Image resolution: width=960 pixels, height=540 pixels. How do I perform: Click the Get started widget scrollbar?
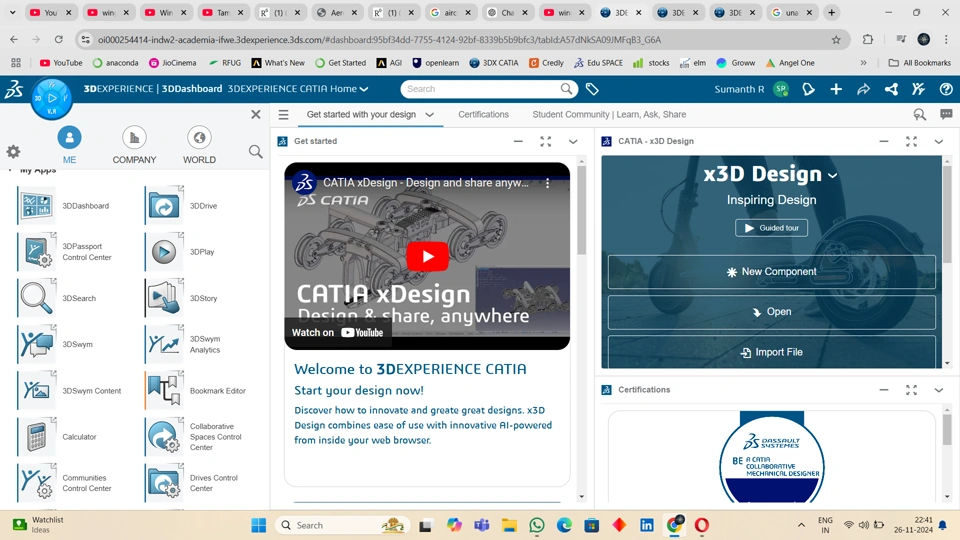point(582,211)
